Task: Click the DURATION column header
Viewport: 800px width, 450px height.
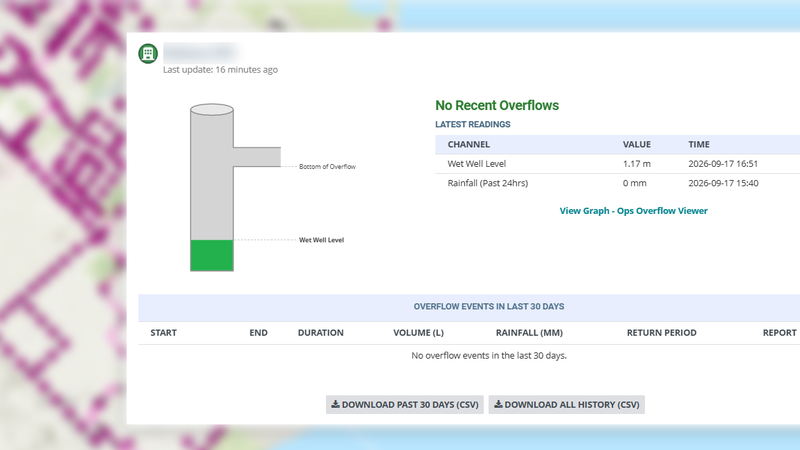Action: point(320,333)
